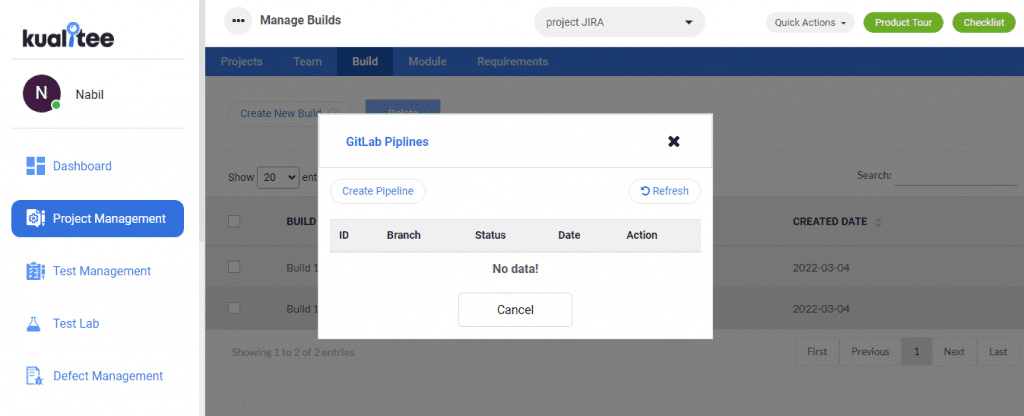Click the Create Pipeline button
This screenshot has height=416, width=1024.
tap(377, 191)
